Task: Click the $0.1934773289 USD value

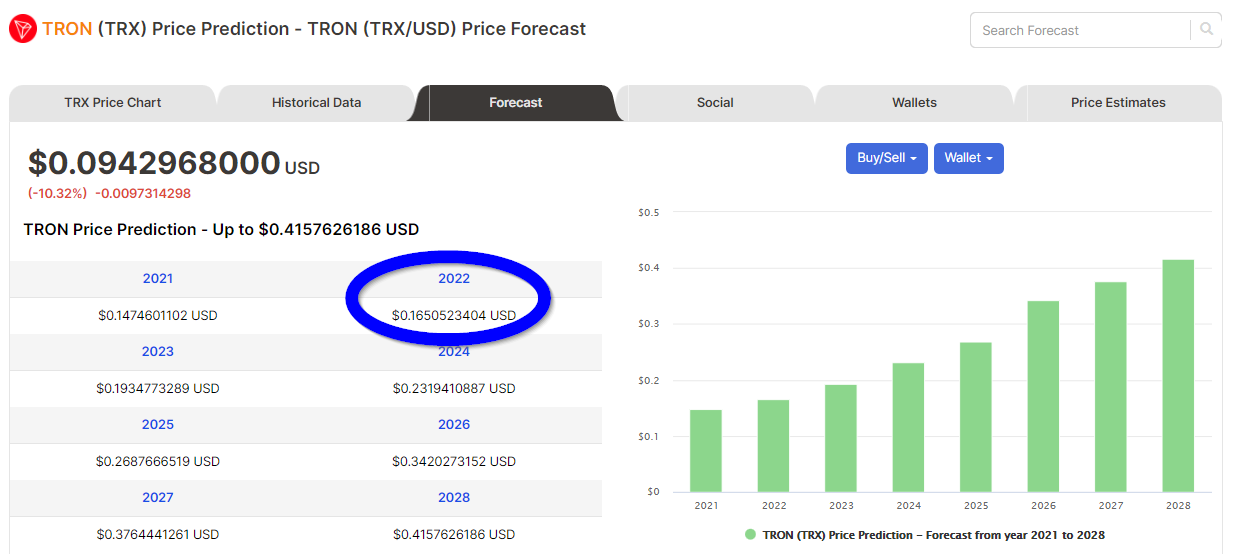Action: [158, 388]
